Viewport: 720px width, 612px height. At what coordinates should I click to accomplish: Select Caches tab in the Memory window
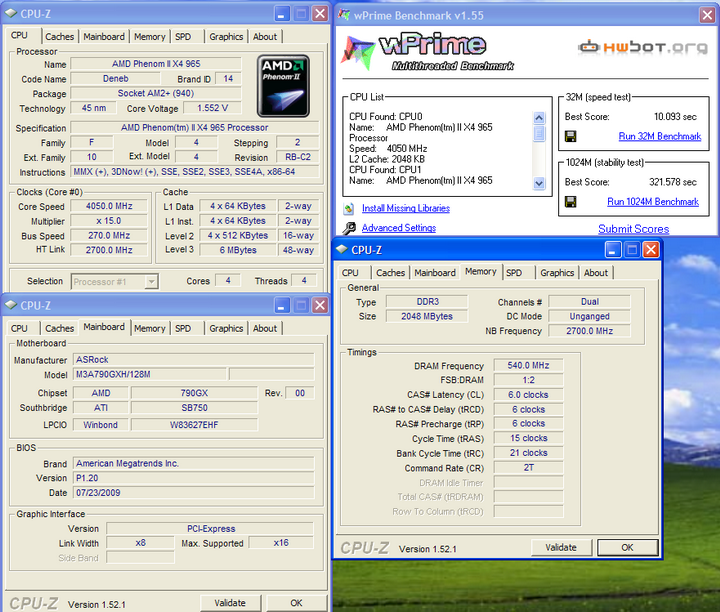[x=390, y=273]
